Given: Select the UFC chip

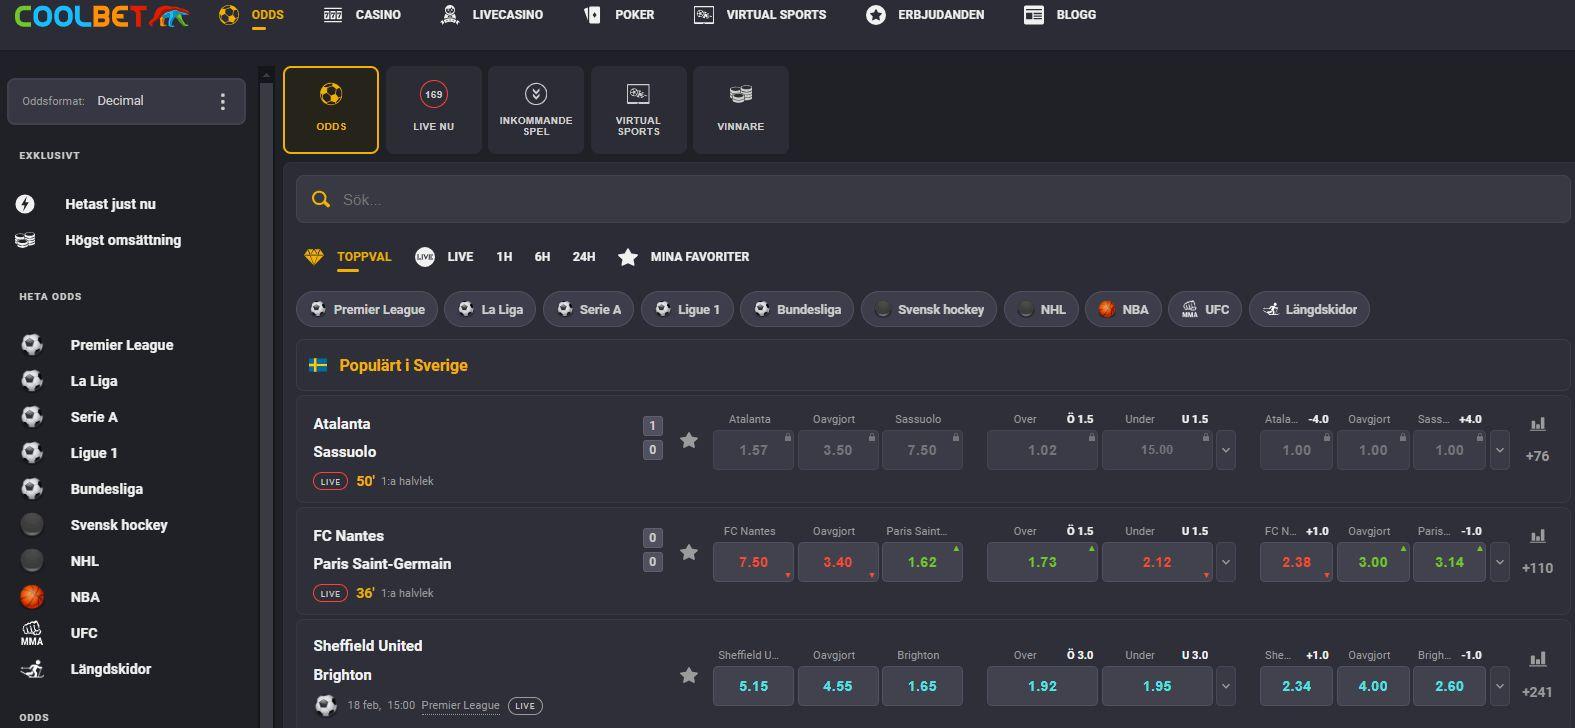Looking at the screenshot, I should tap(1205, 309).
